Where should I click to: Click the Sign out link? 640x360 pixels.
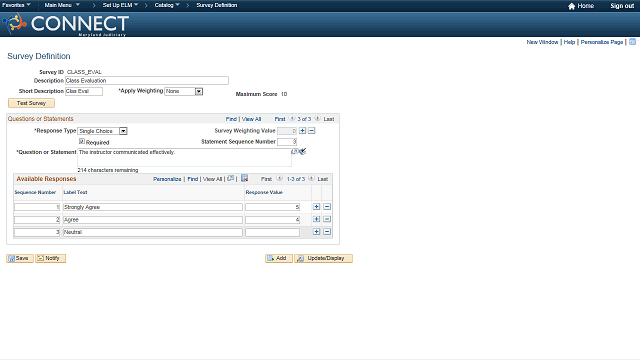point(622,6)
